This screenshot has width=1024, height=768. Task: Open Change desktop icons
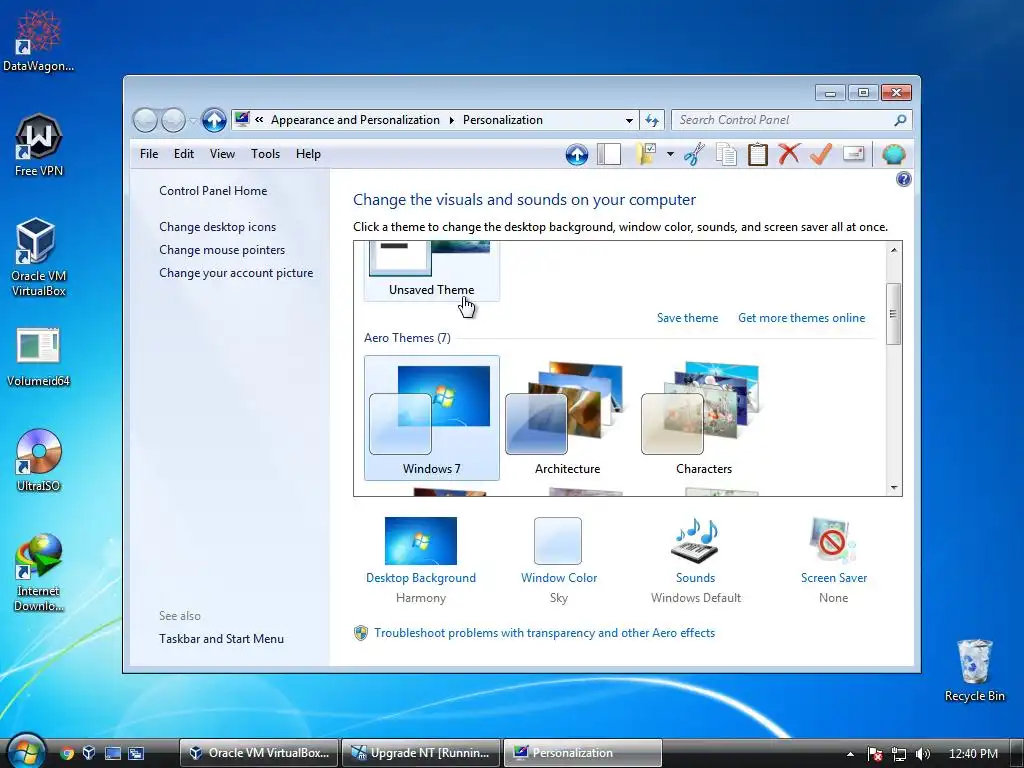[x=217, y=227]
